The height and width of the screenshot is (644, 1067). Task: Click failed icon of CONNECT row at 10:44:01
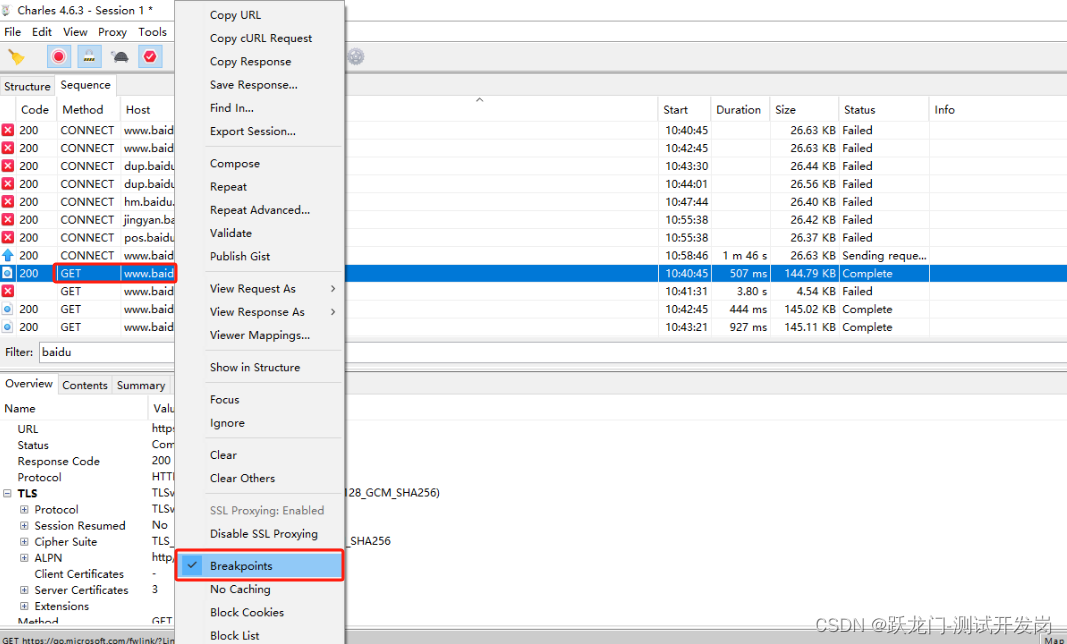click(x=7, y=184)
